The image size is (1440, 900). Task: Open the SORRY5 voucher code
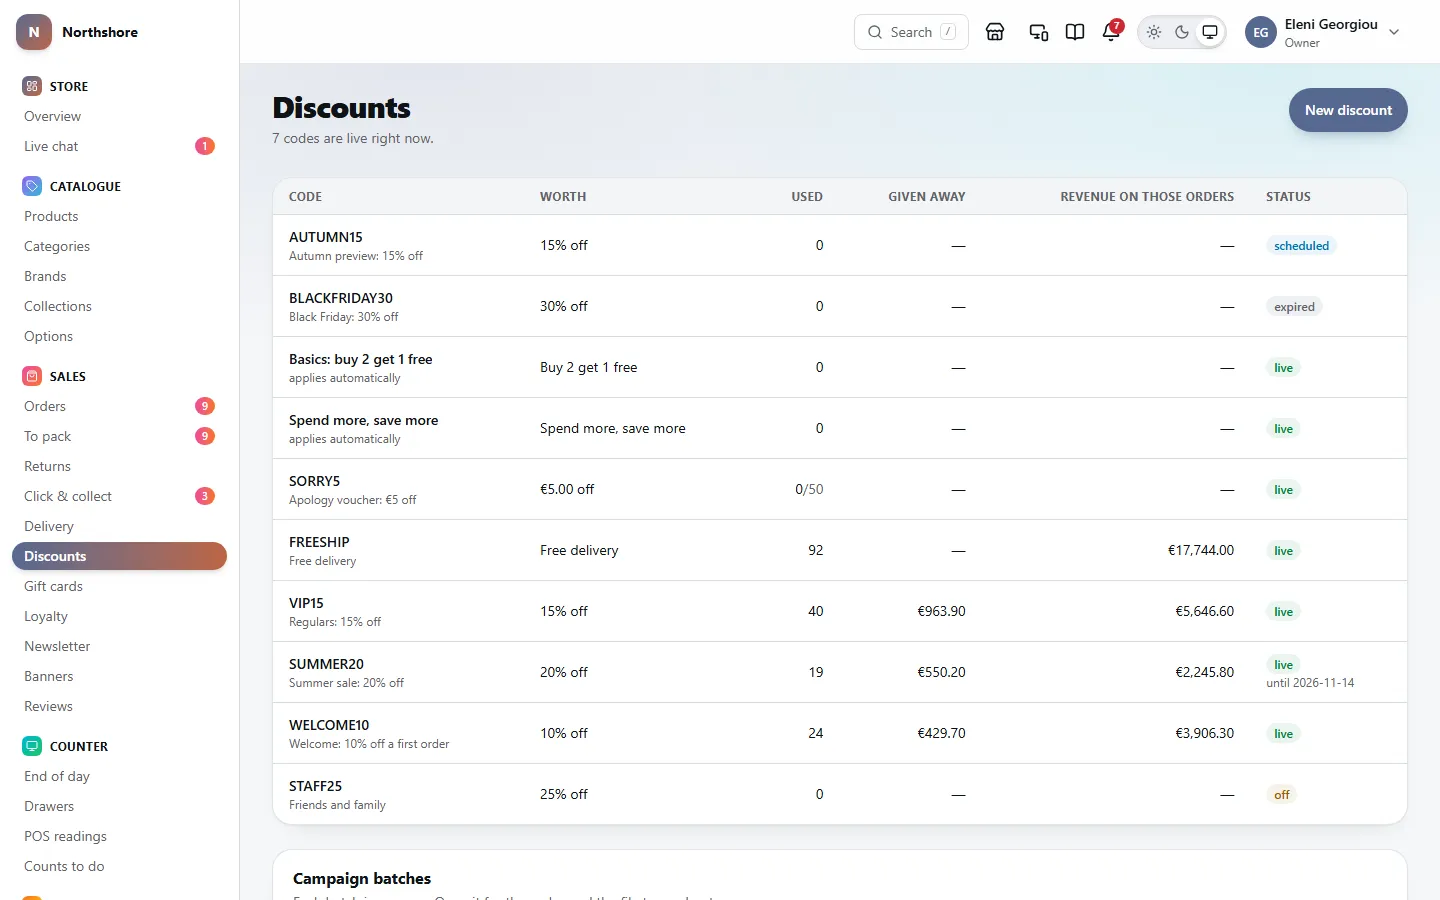(x=314, y=481)
